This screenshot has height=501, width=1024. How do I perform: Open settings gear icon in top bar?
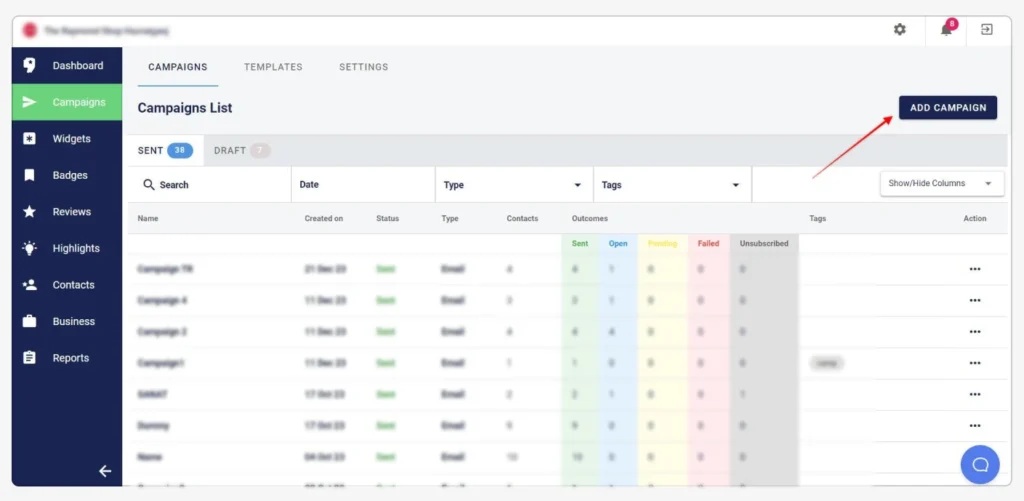click(899, 30)
